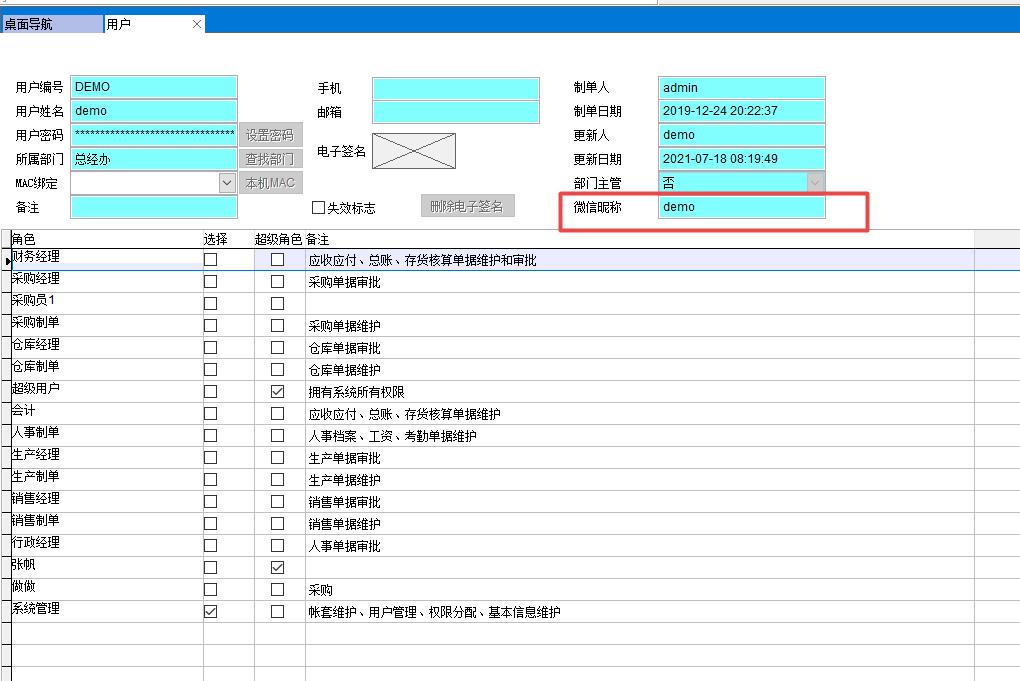The height and width of the screenshot is (681, 1020).
Task: Select the 用户 tab
Action: 140,24
